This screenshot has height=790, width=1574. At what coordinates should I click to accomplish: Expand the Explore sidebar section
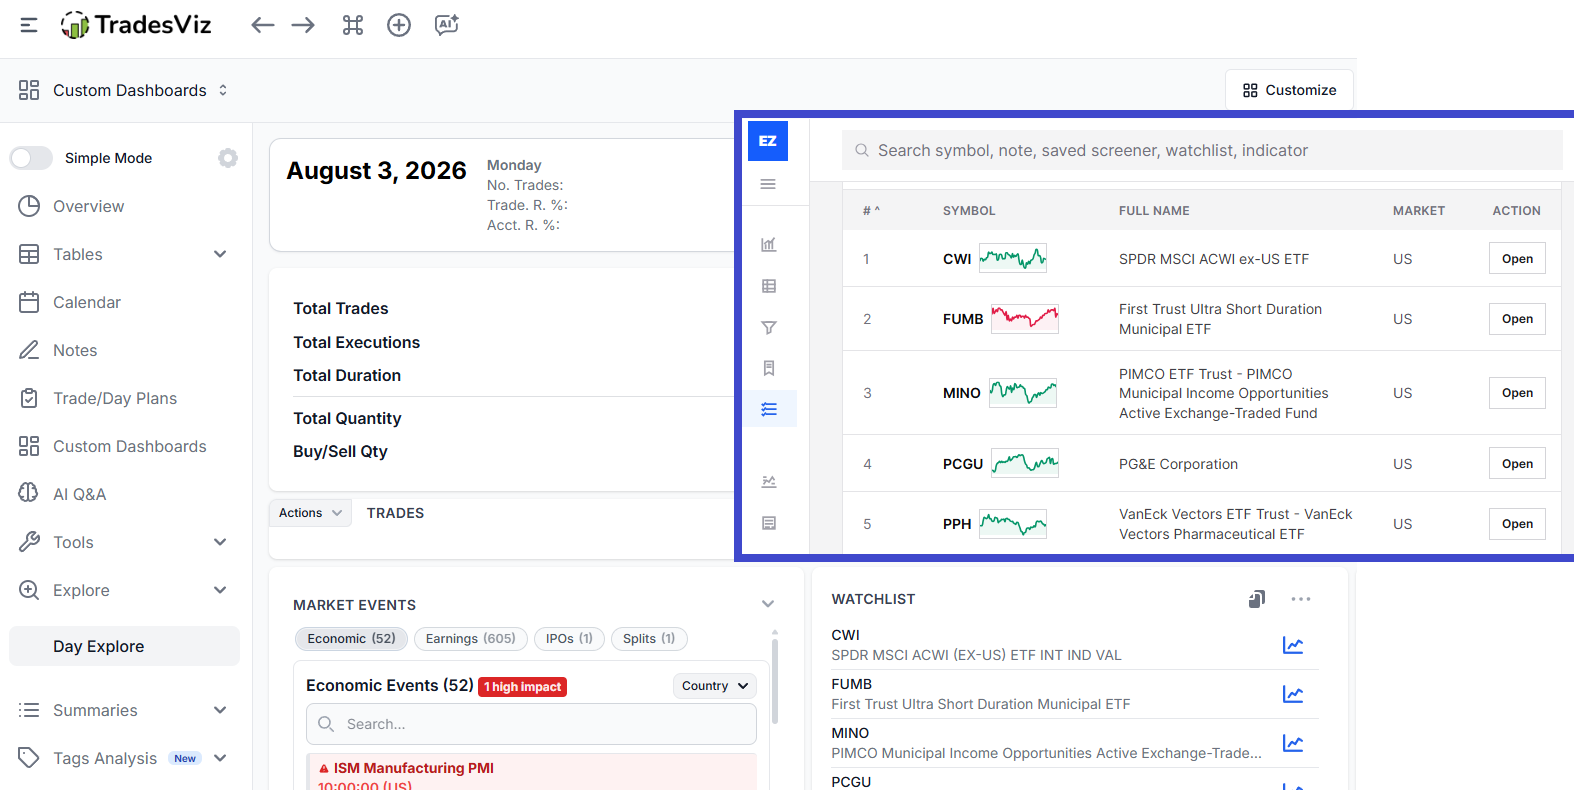pyautogui.click(x=220, y=590)
